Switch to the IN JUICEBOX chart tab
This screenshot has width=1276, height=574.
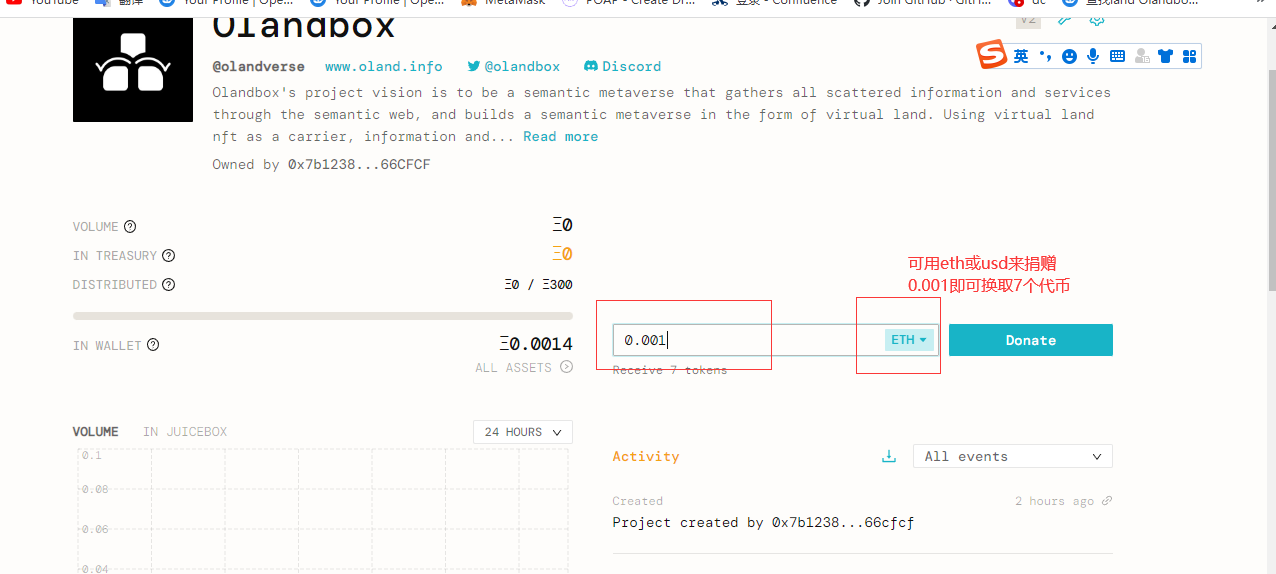coord(184,432)
